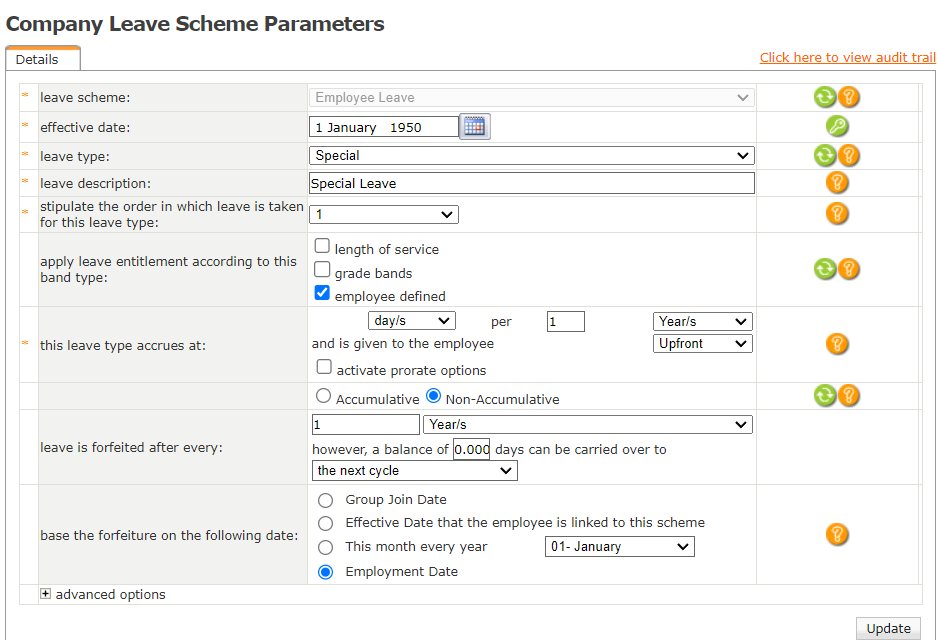Image resolution: width=938 pixels, height=641 pixels.
Task: Open the effective date calendar picker
Action: tap(474, 127)
